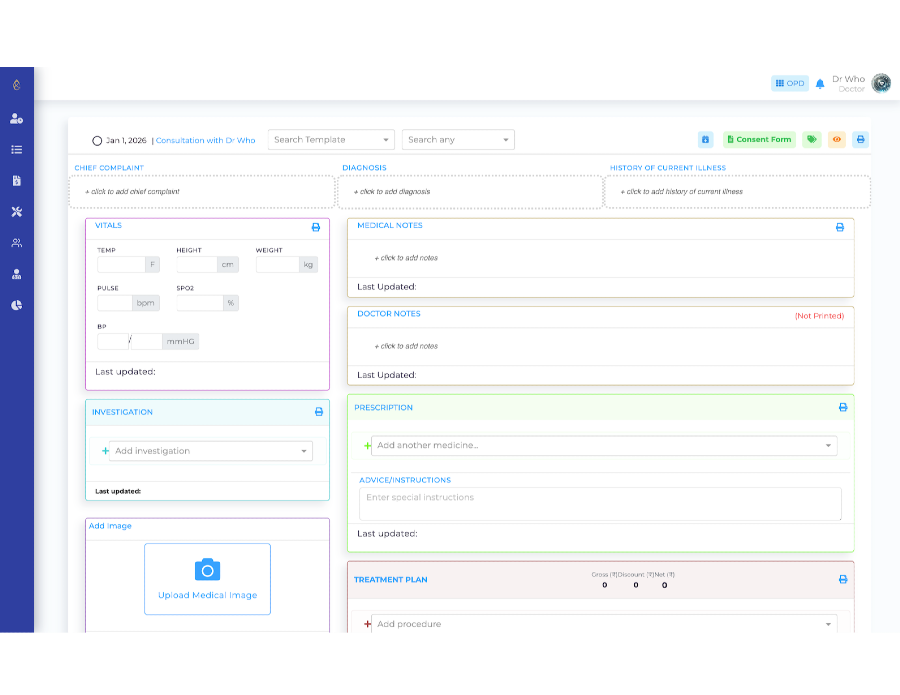
Task: Click the VITALS heading
Action: pos(108,226)
